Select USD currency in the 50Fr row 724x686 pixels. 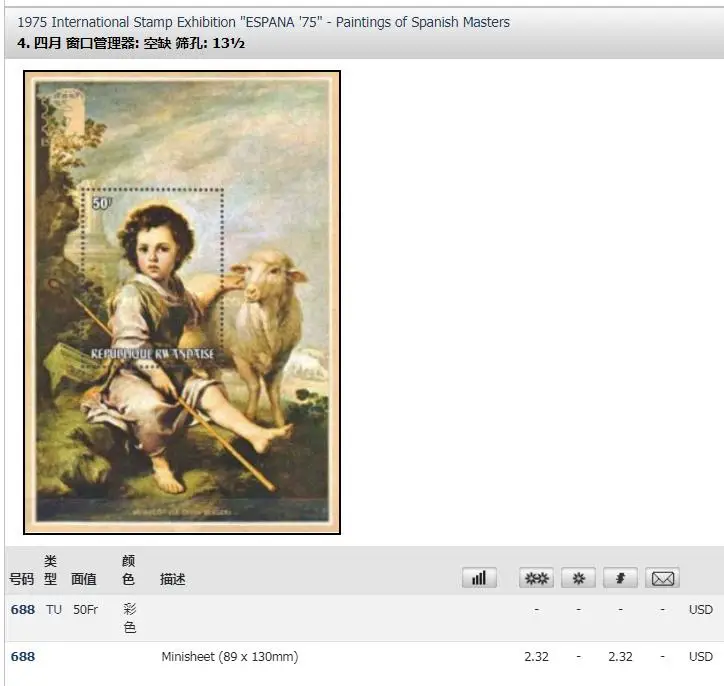(700, 609)
